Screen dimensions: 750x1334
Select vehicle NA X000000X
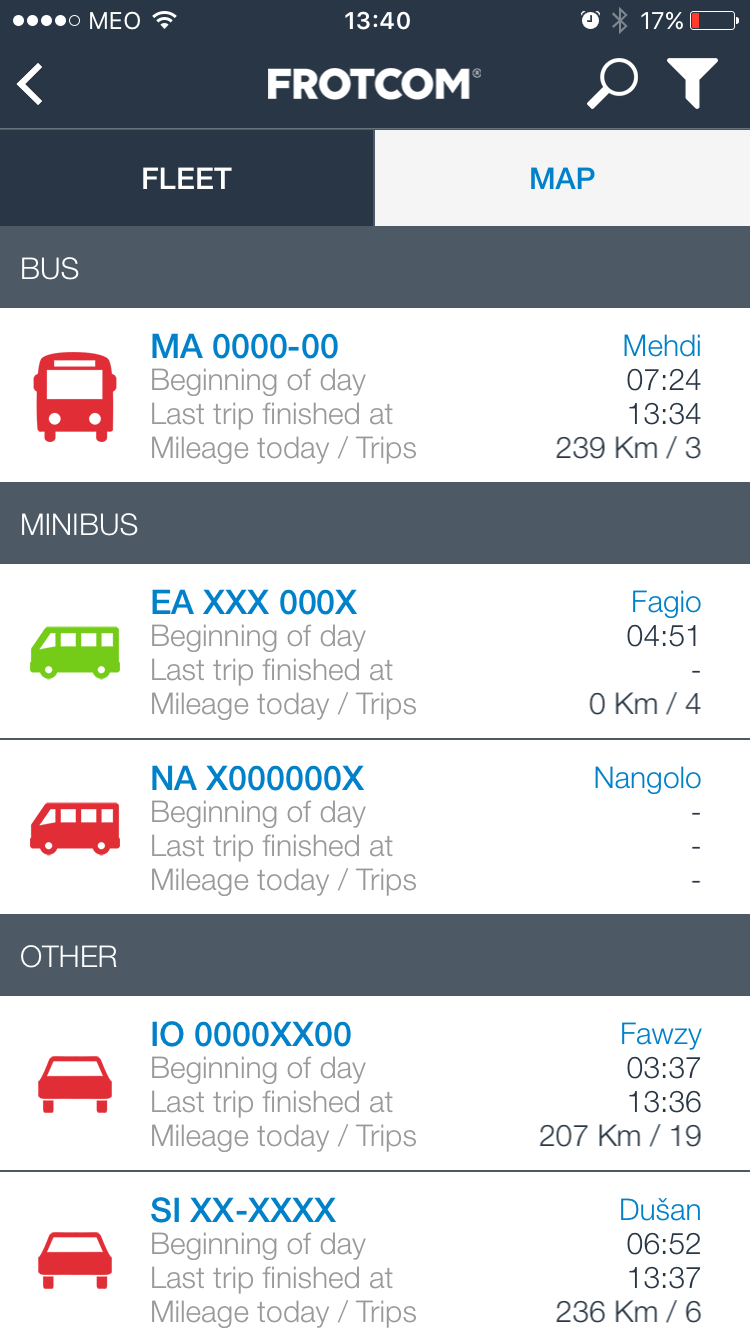coord(257,779)
